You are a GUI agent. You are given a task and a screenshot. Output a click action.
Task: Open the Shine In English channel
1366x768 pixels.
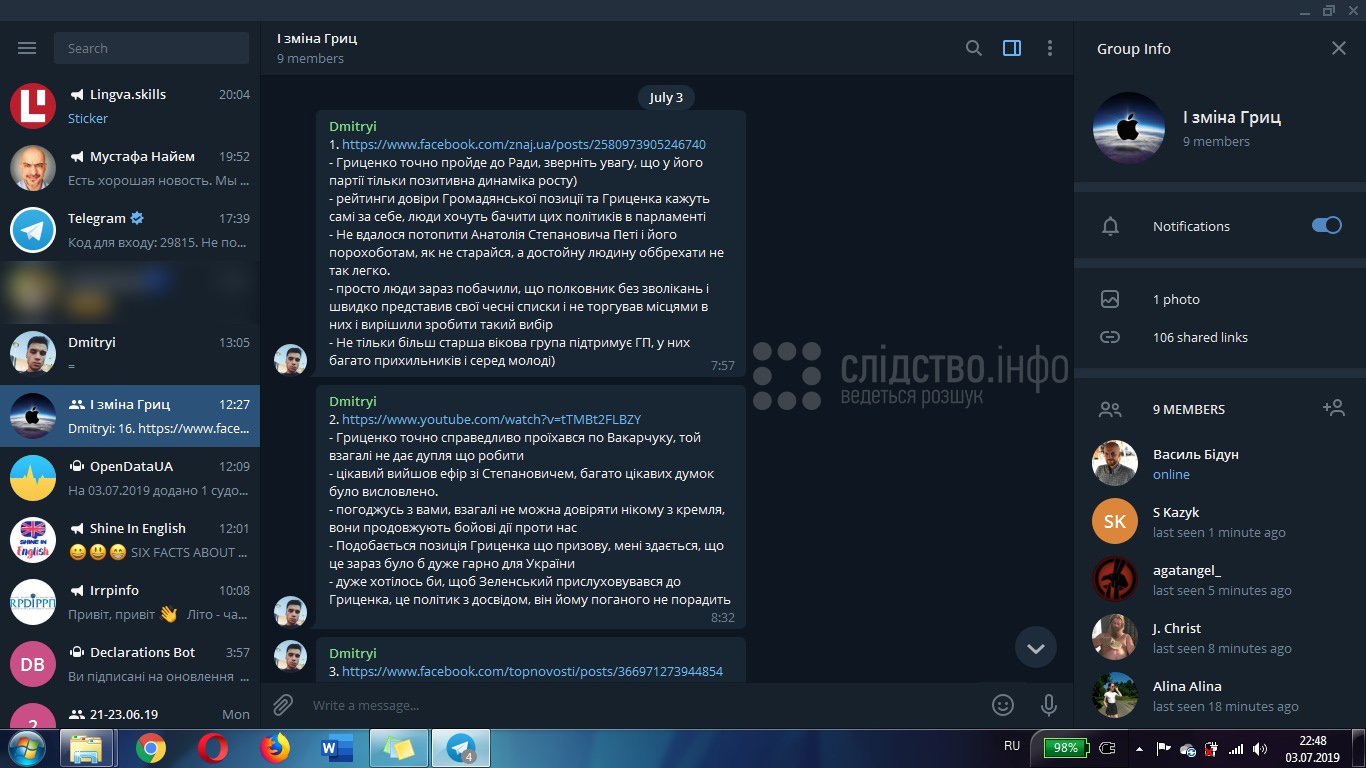click(x=130, y=540)
